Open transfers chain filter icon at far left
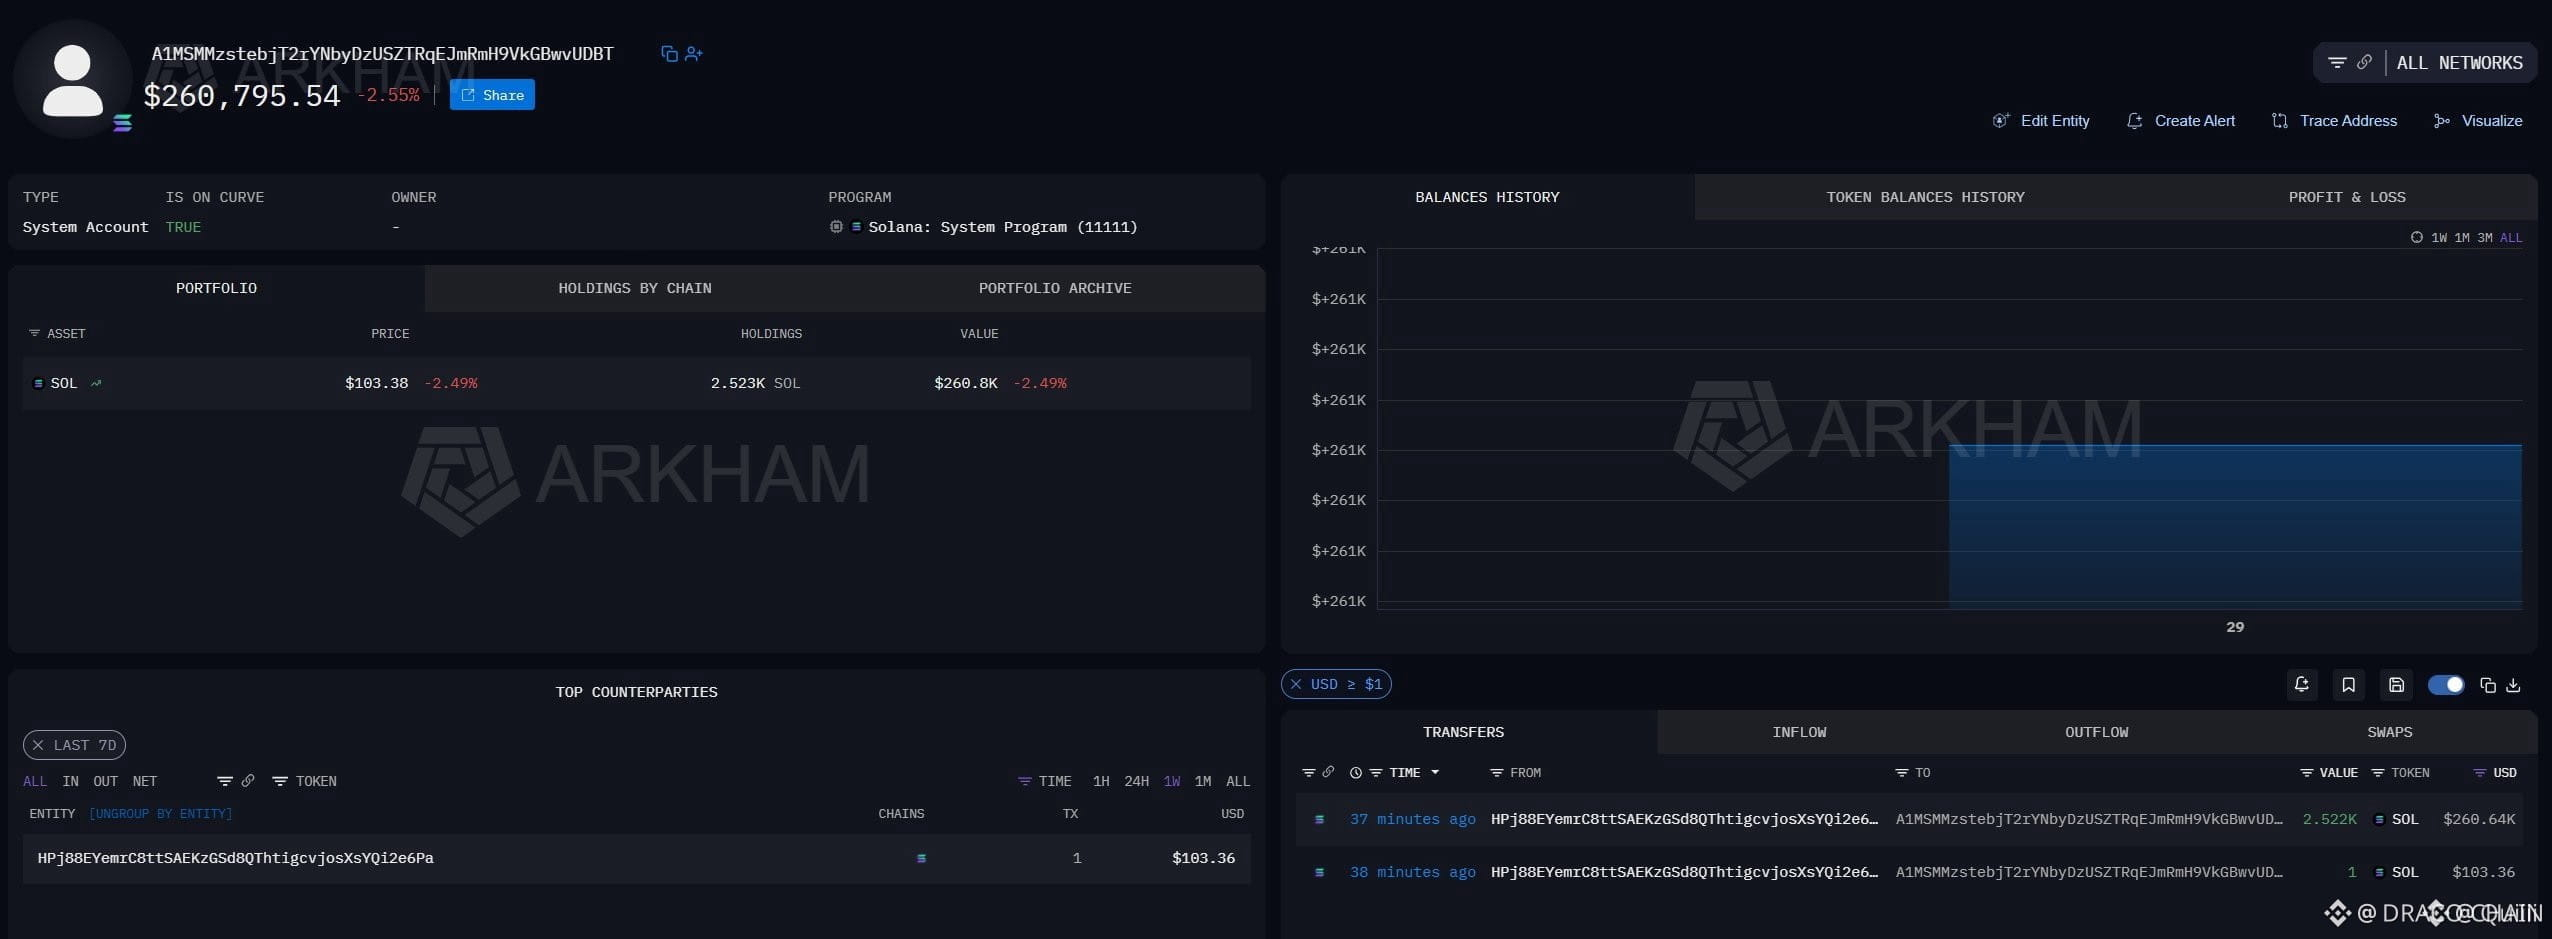2552x939 pixels. (x=1308, y=773)
